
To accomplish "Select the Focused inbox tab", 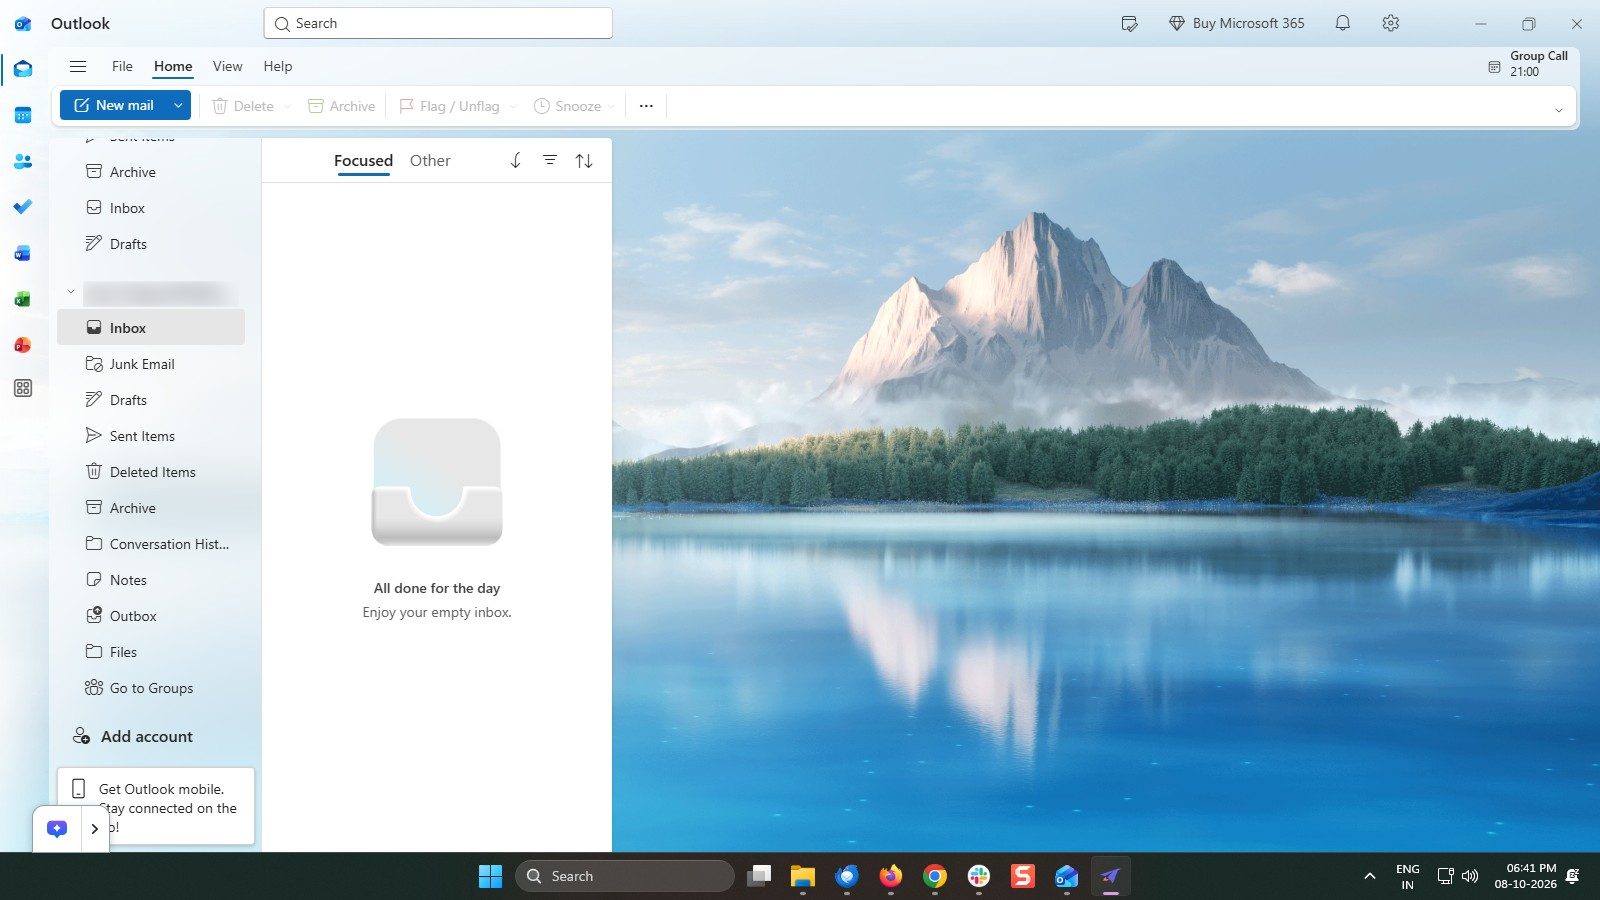I will [363, 160].
